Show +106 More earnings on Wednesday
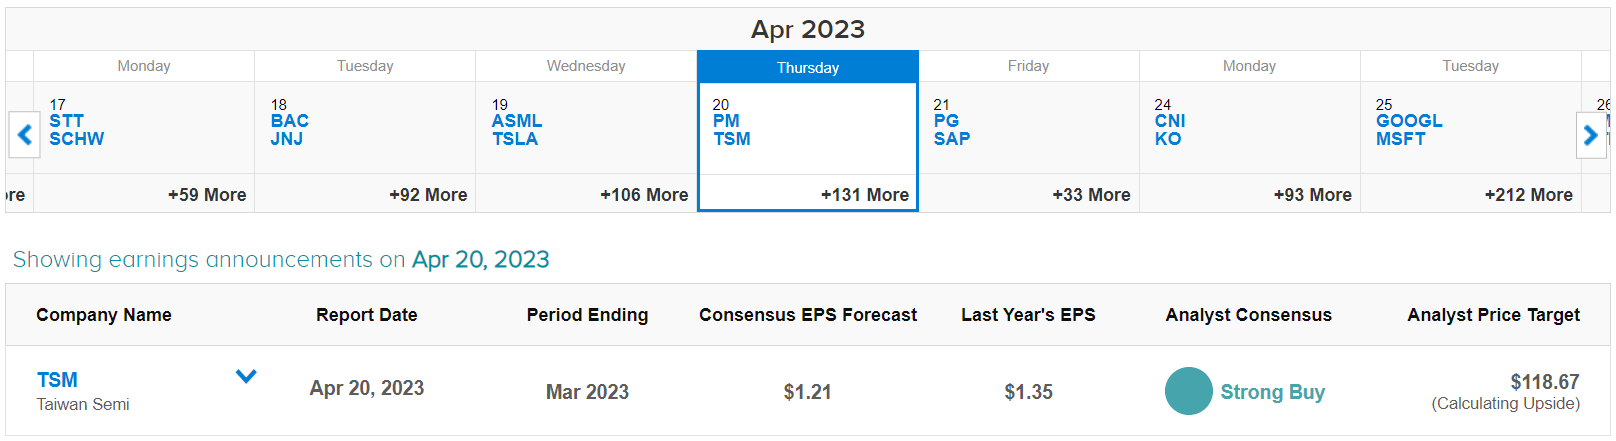Image resolution: width=1616 pixels, height=441 pixels. pyautogui.click(x=643, y=195)
